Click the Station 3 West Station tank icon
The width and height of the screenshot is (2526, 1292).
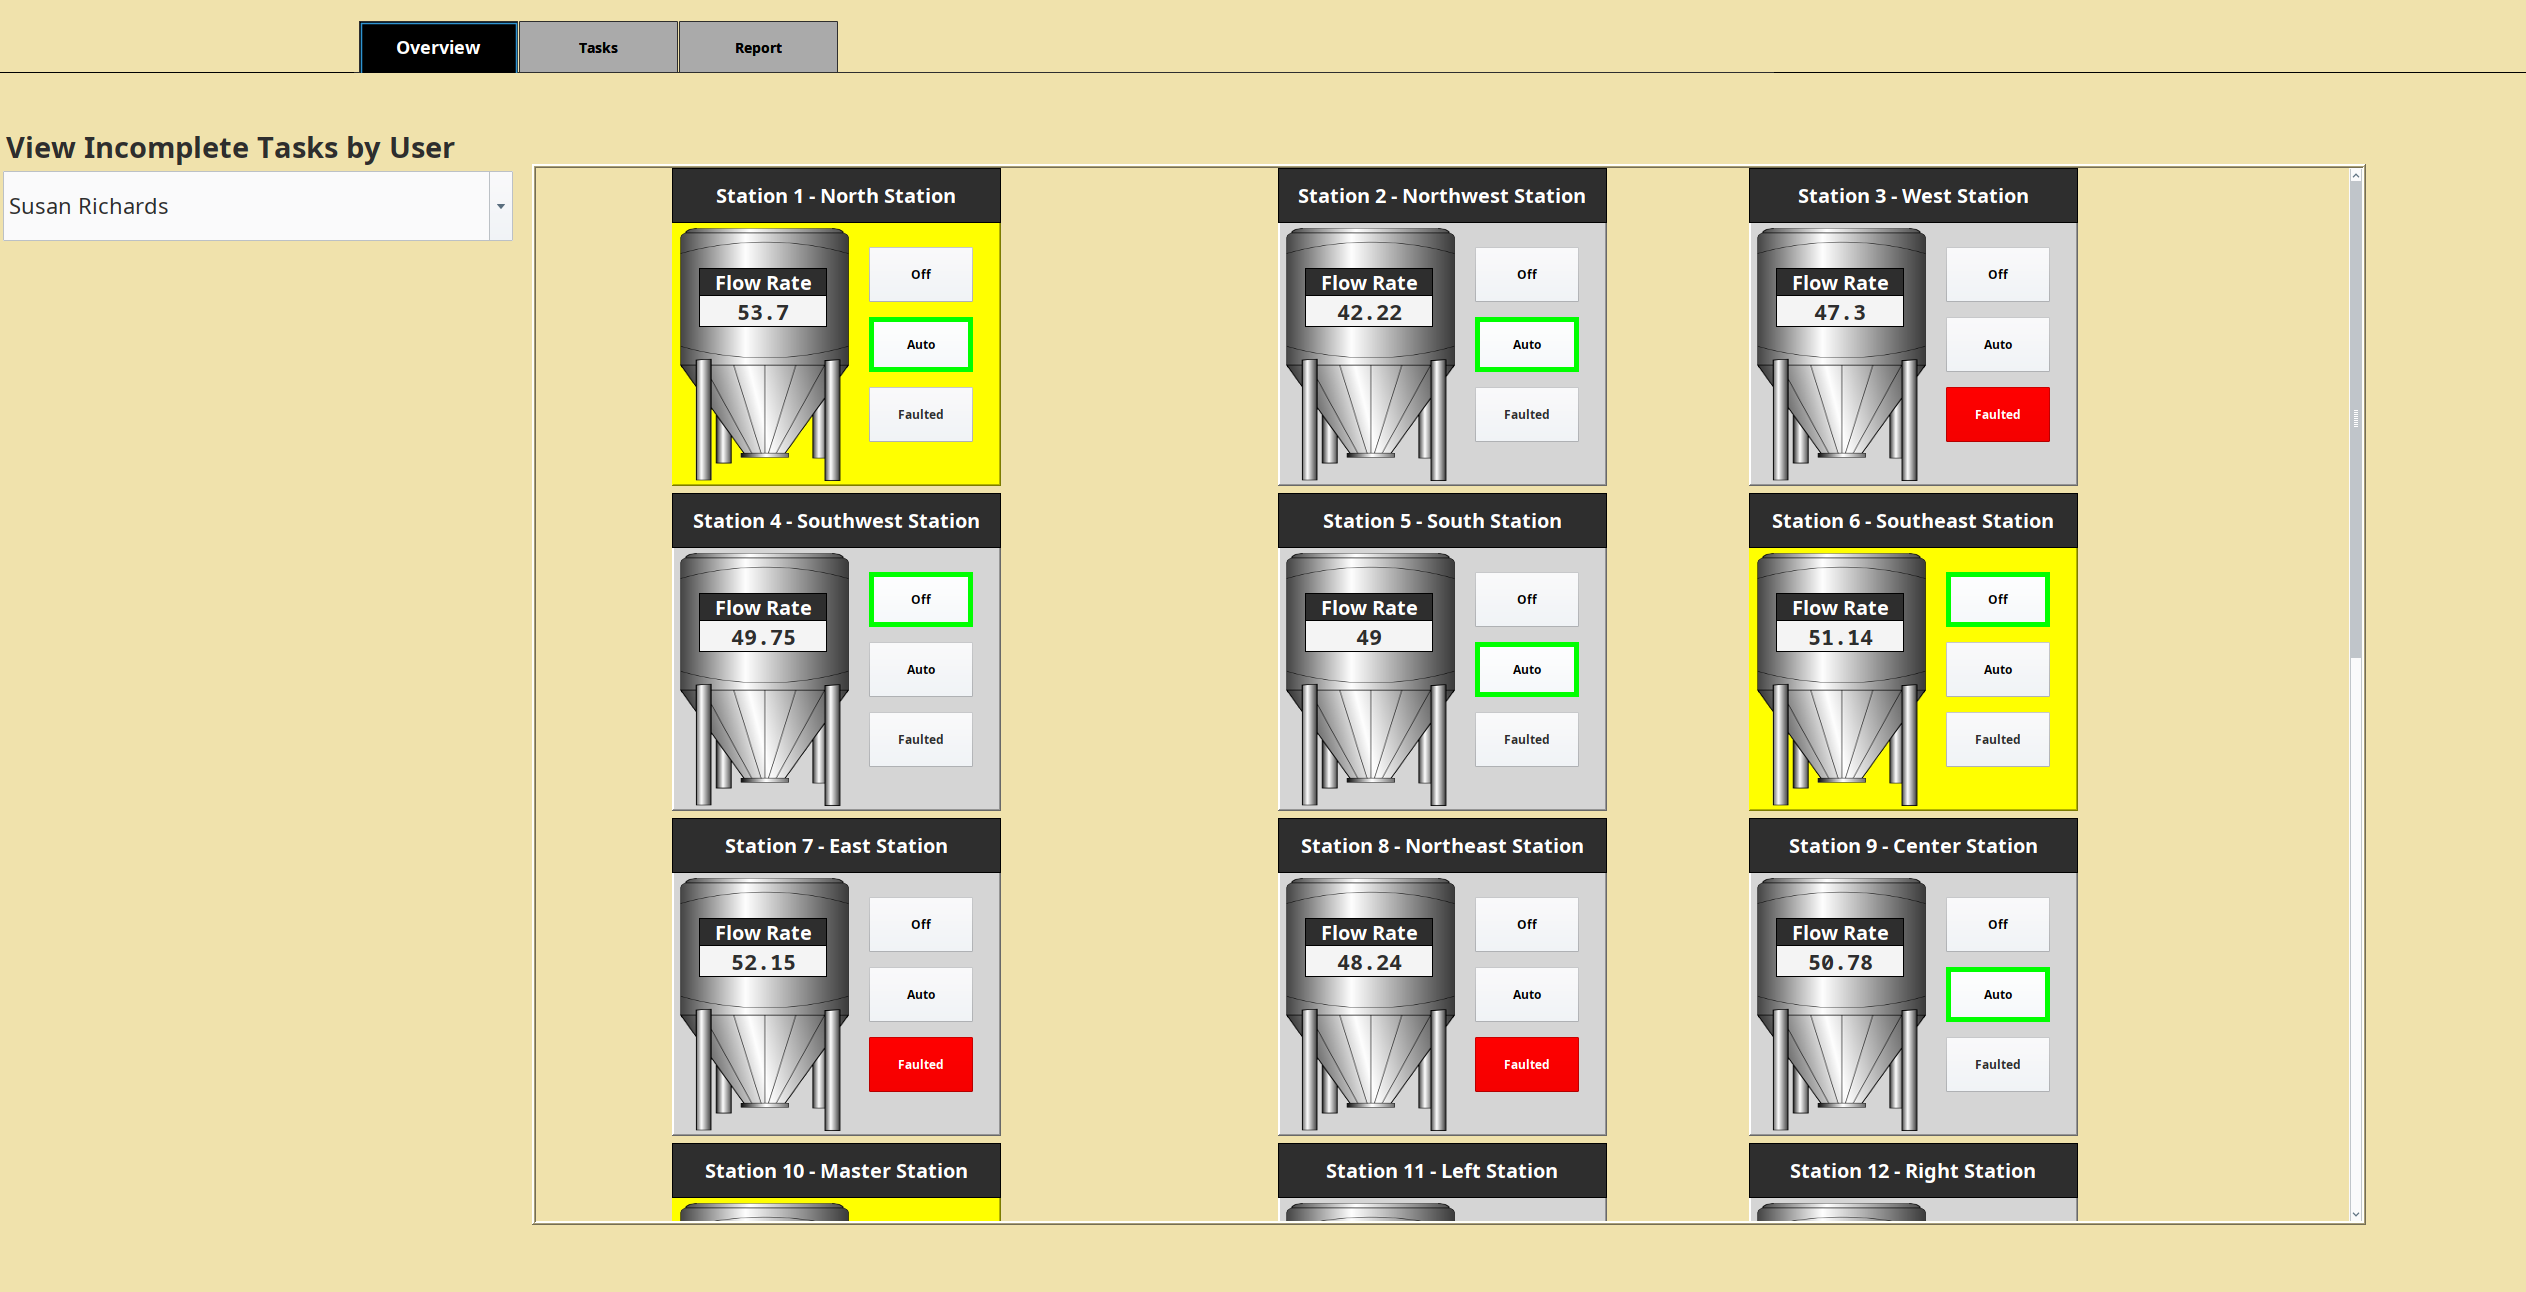pos(1841,354)
